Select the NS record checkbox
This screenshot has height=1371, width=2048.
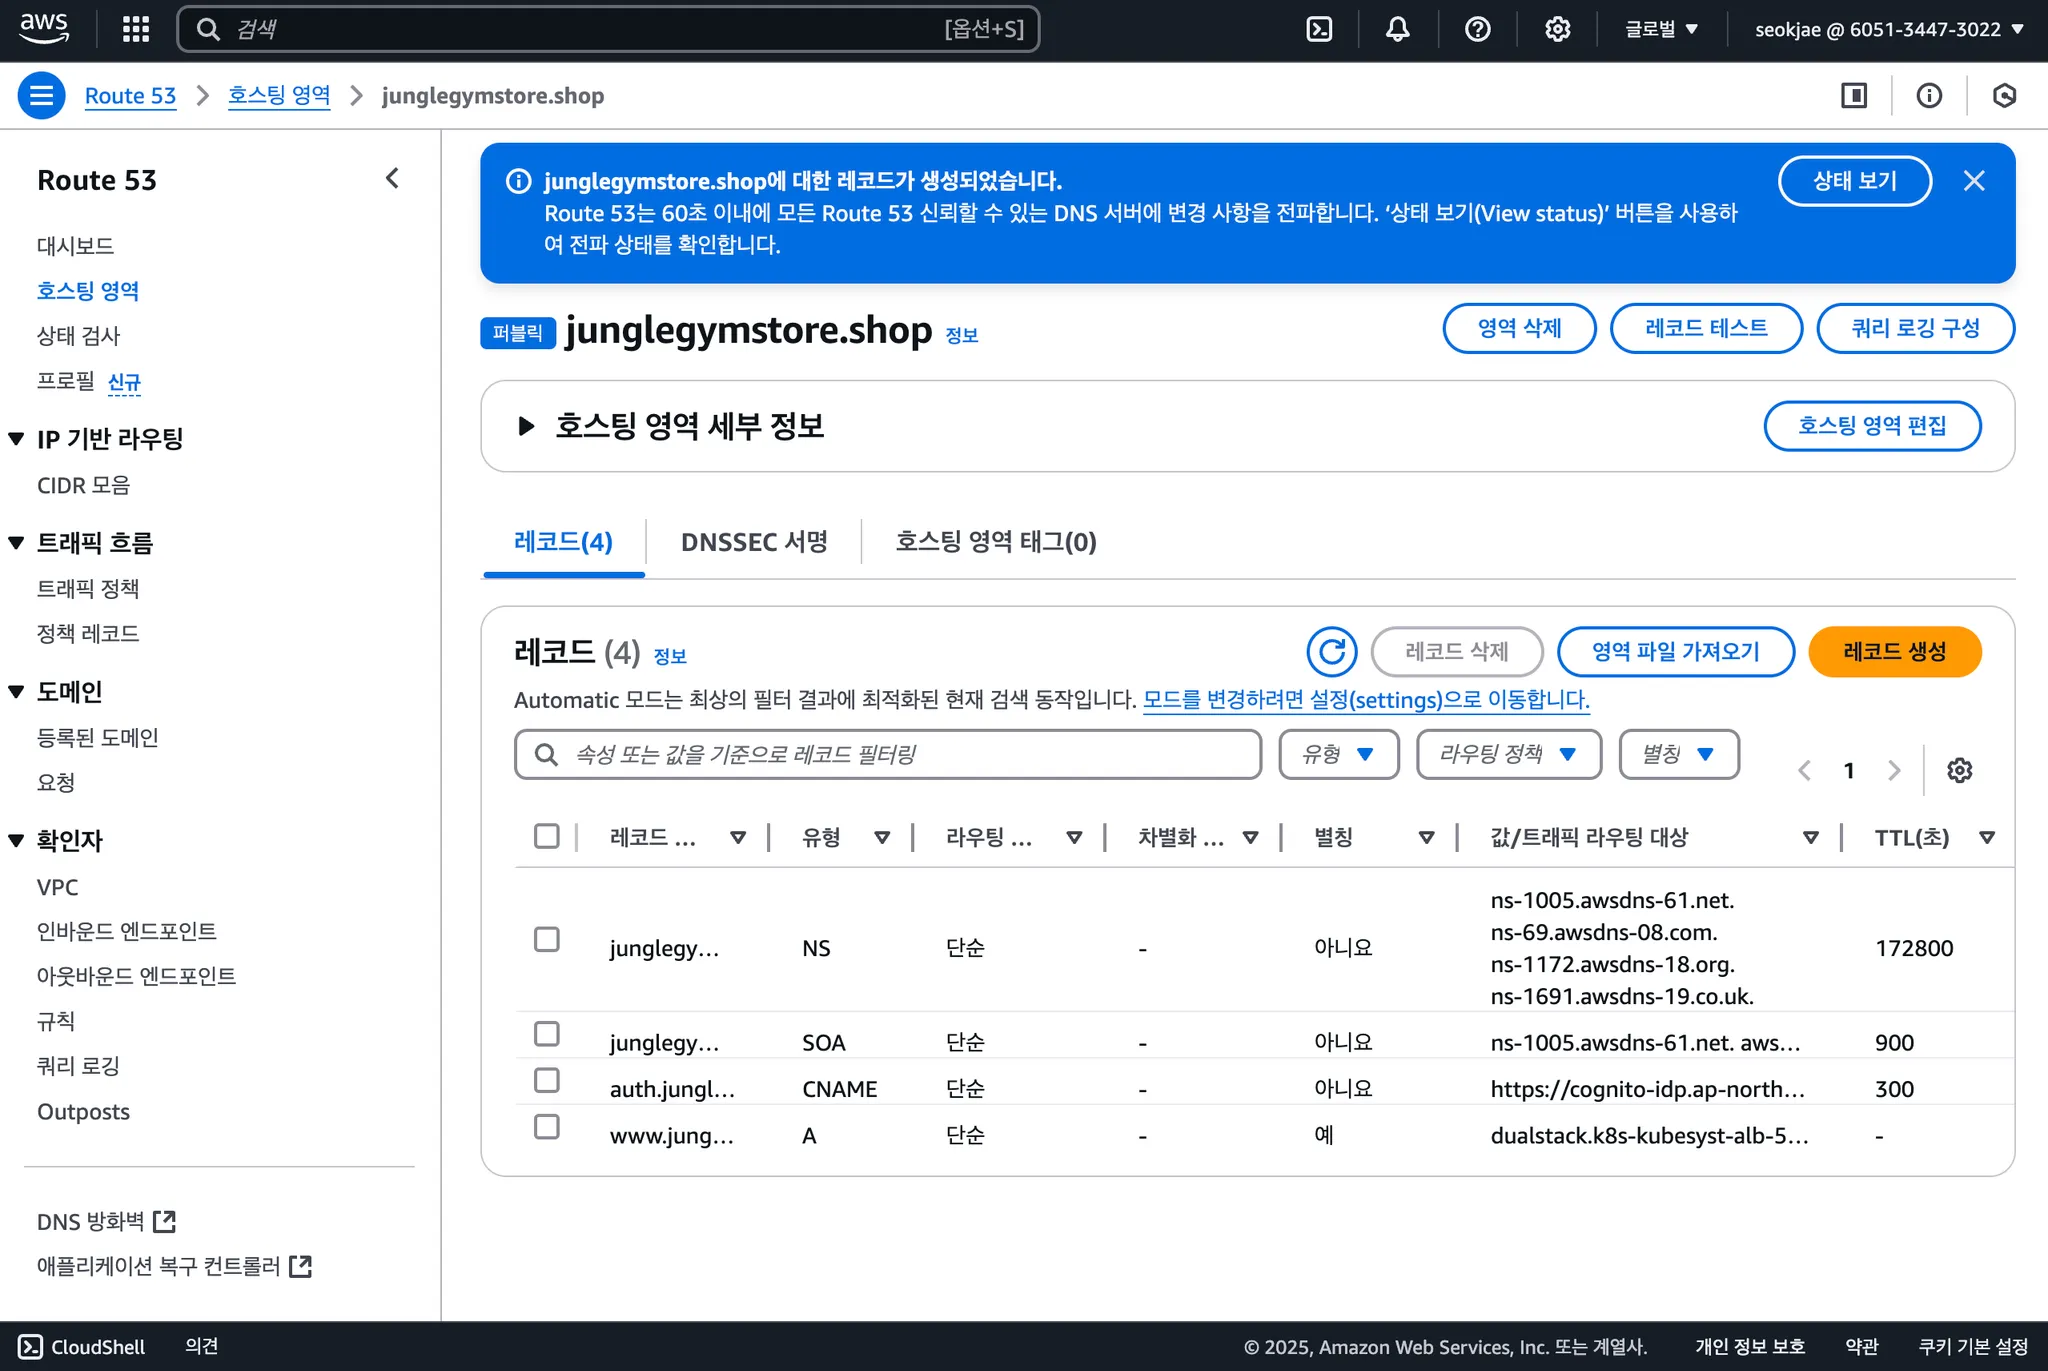[x=546, y=939]
